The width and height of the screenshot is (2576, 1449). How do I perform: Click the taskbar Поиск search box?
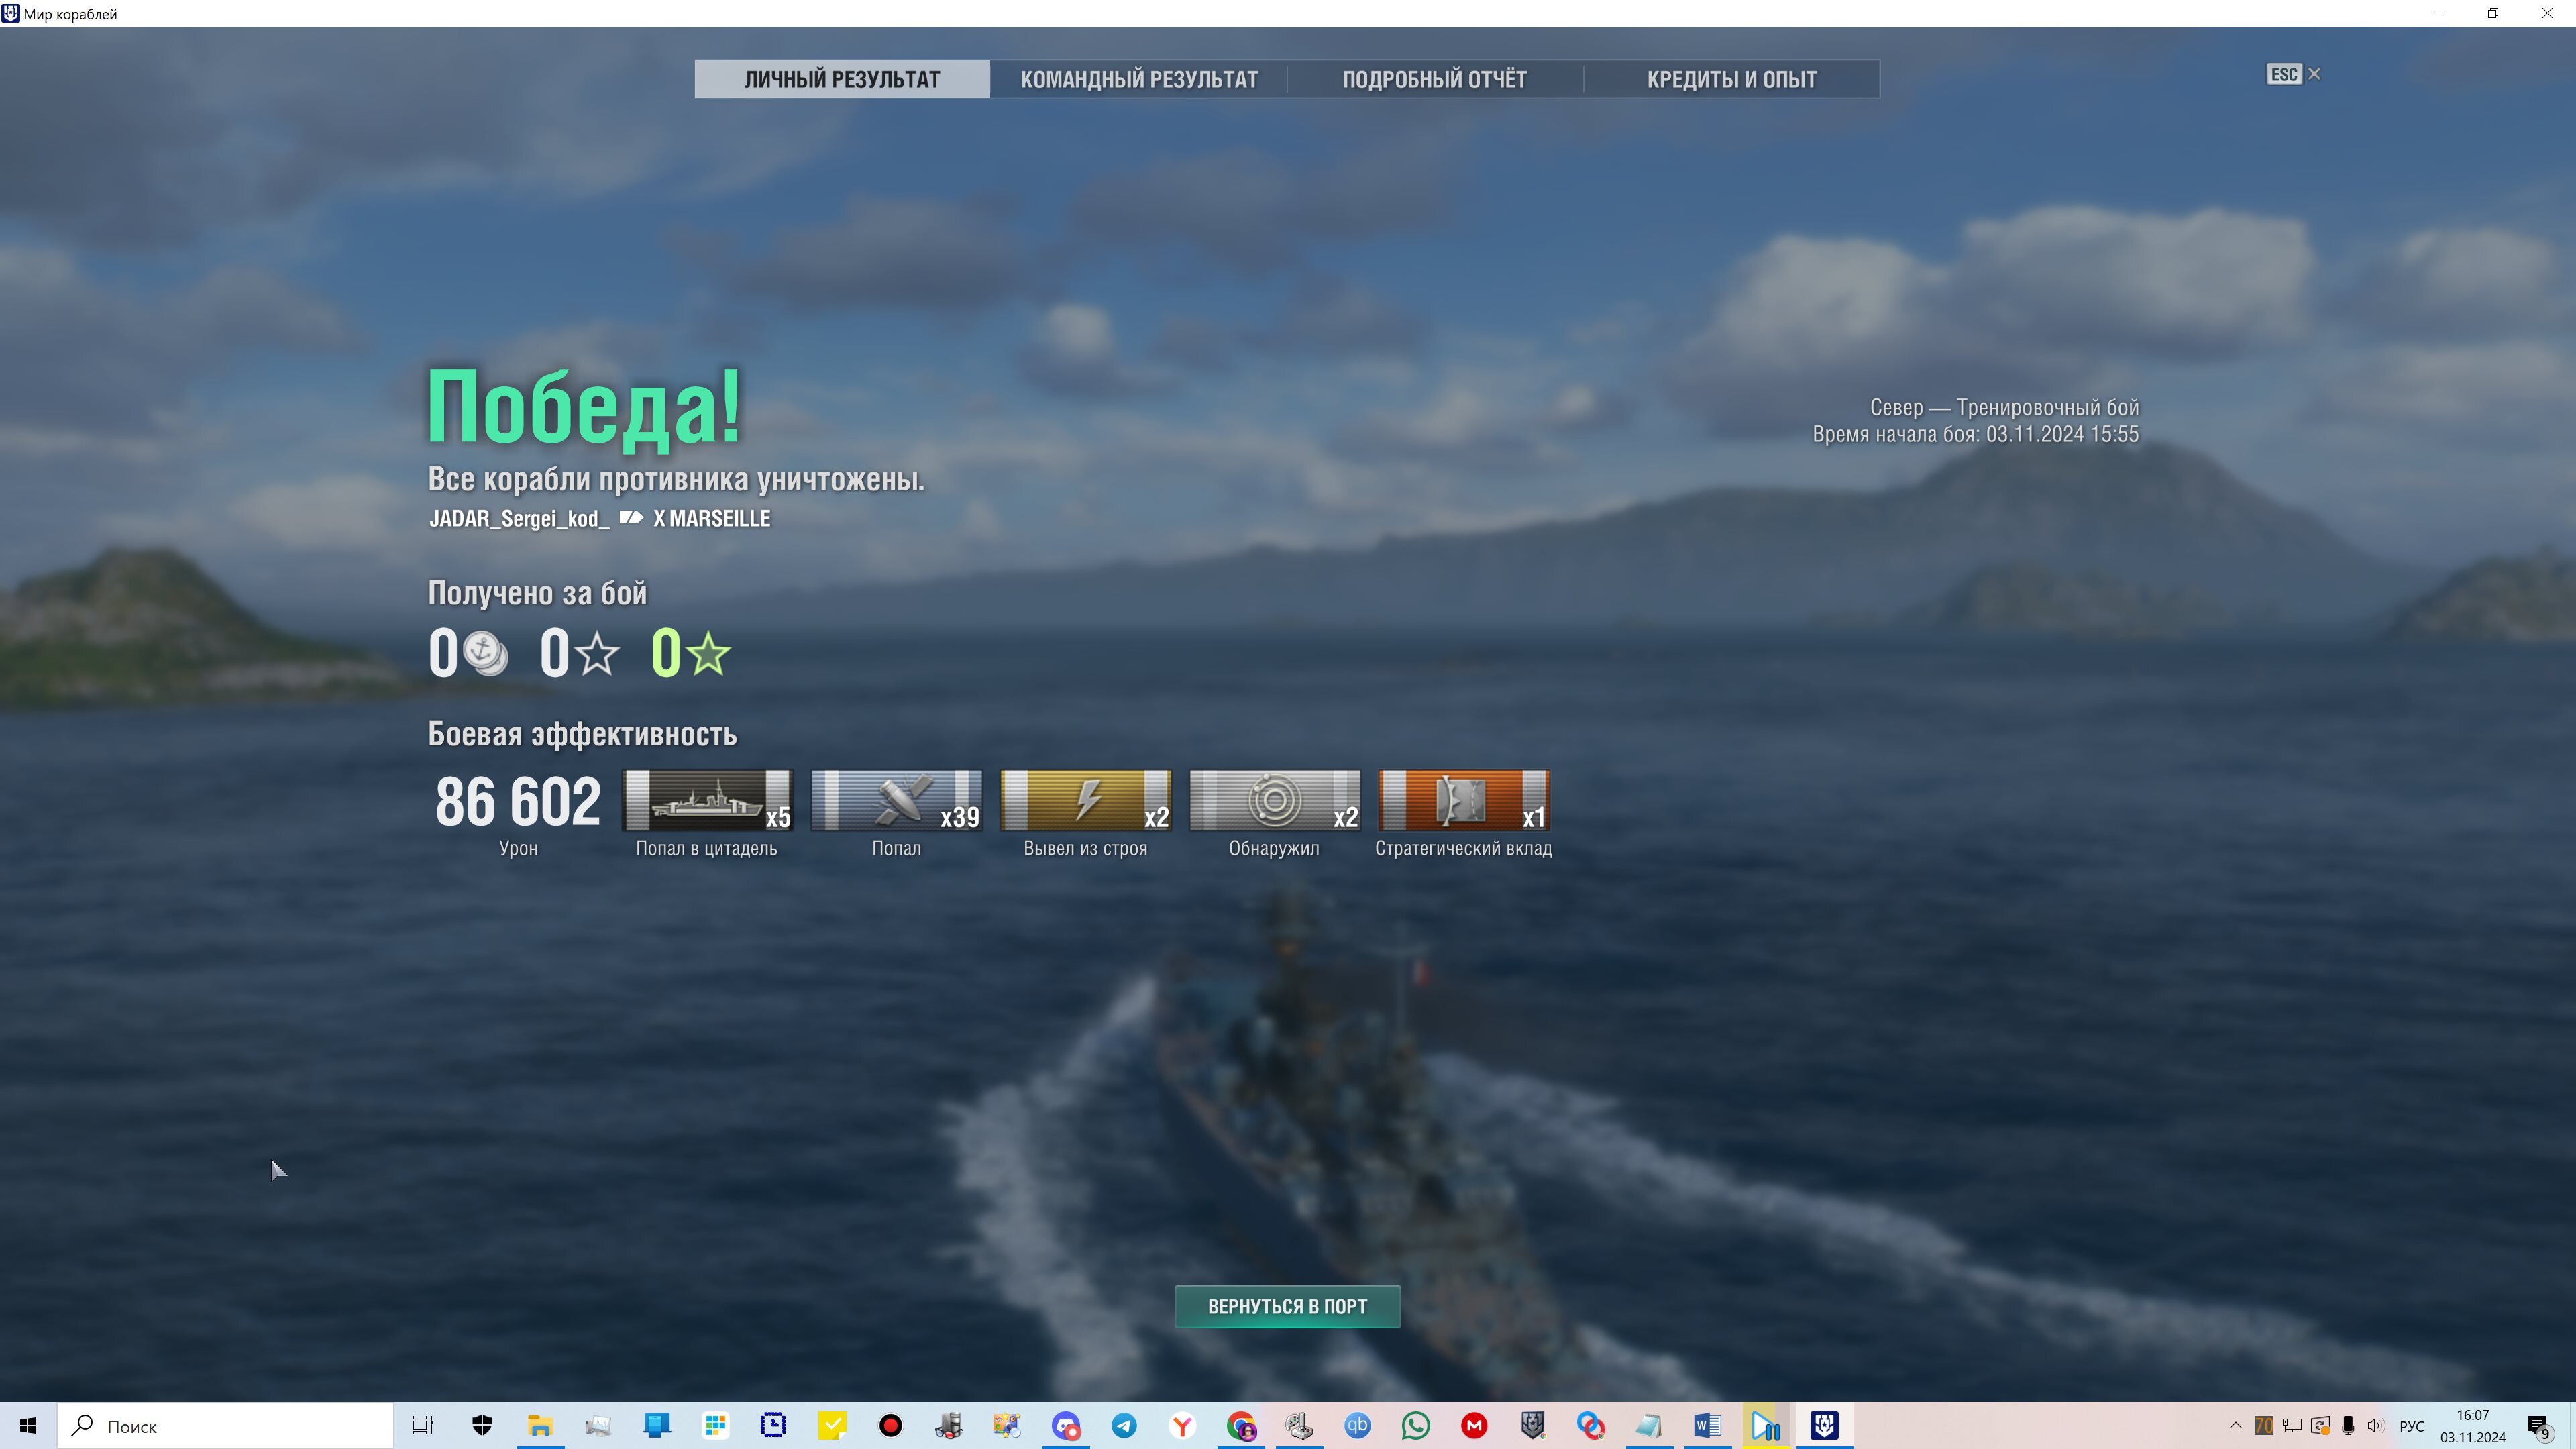point(225,1426)
